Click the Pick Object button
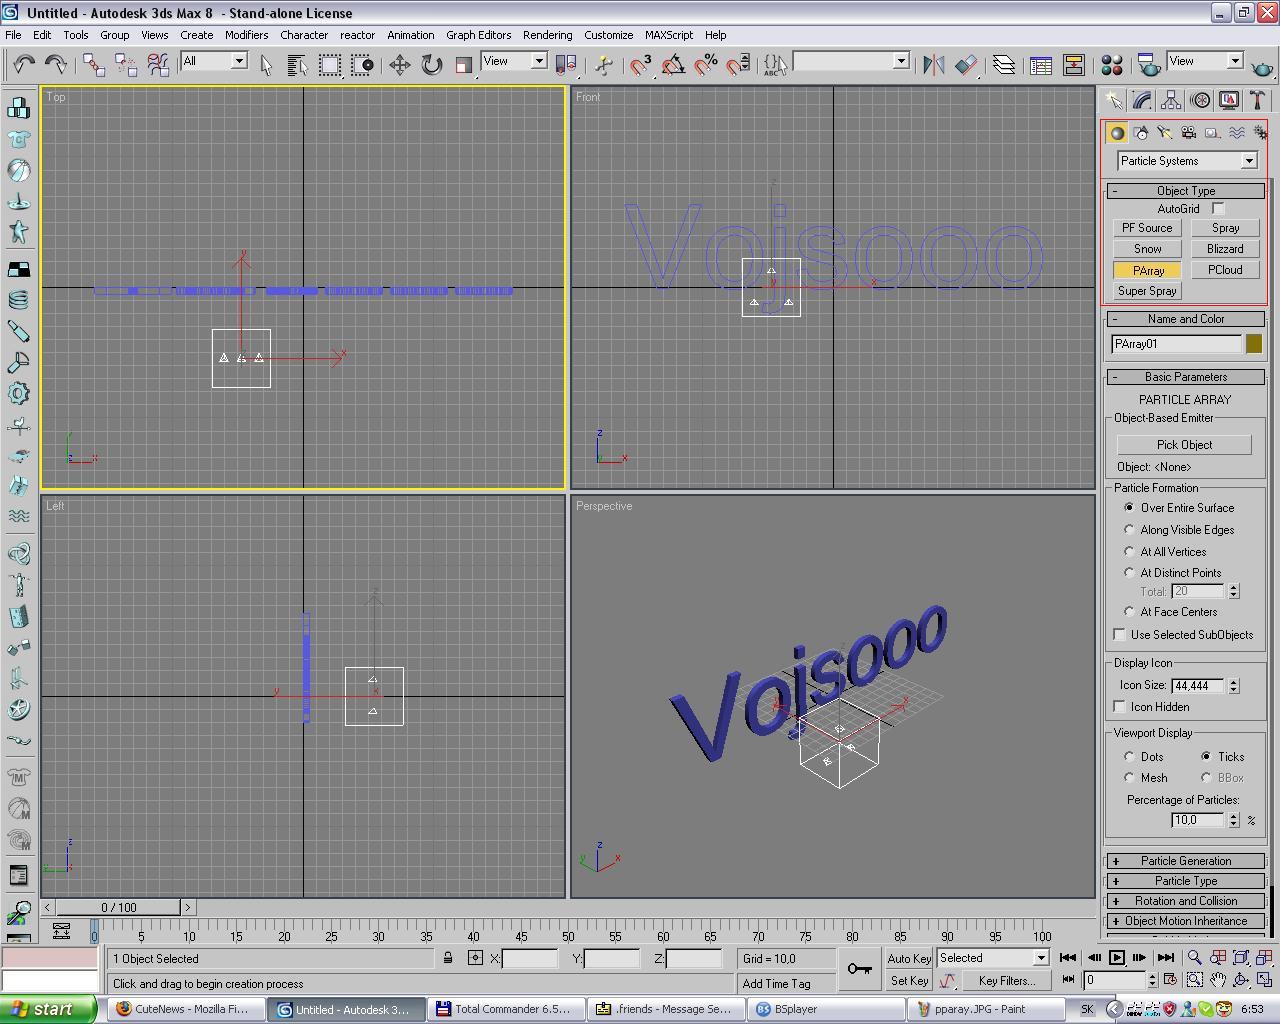This screenshot has height=1024, width=1280. (1184, 445)
